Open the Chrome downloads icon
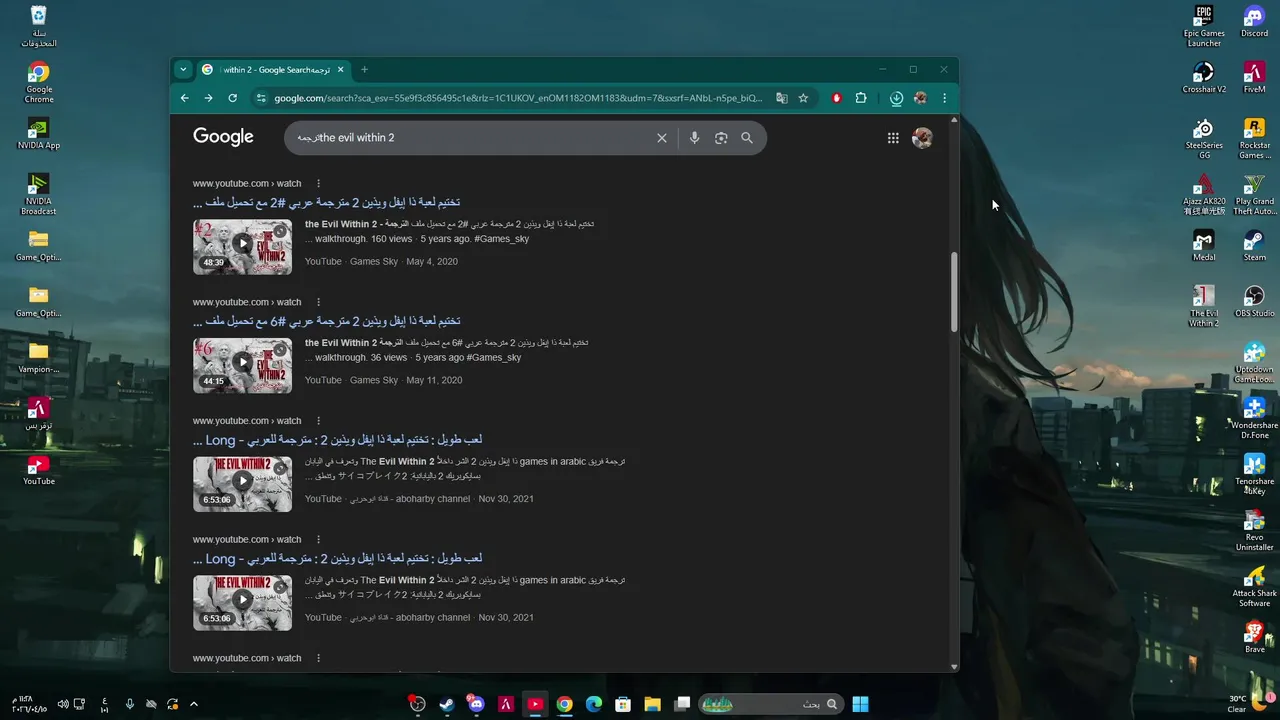Viewport: 1280px width, 720px height. pyautogui.click(x=896, y=98)
